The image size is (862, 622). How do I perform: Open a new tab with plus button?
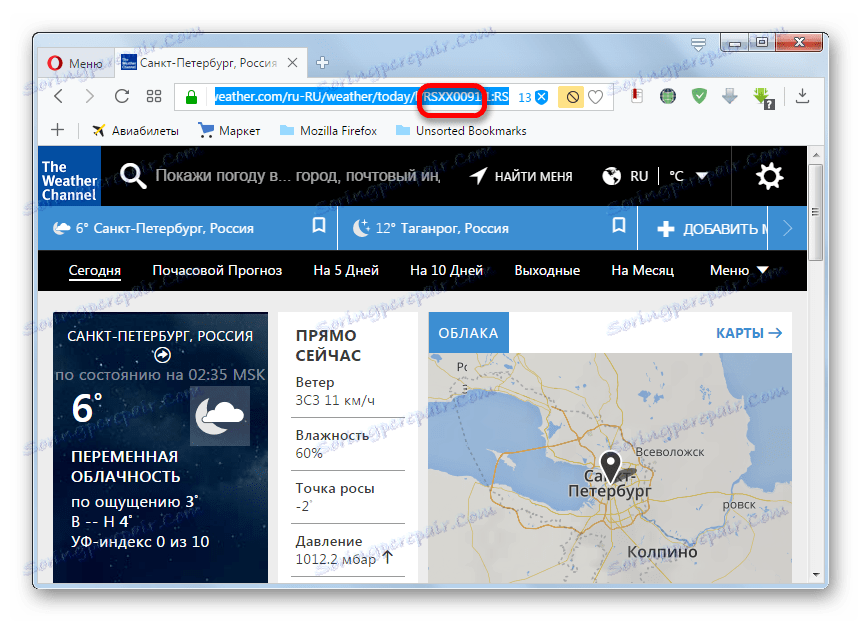click(x=323, y=63)
